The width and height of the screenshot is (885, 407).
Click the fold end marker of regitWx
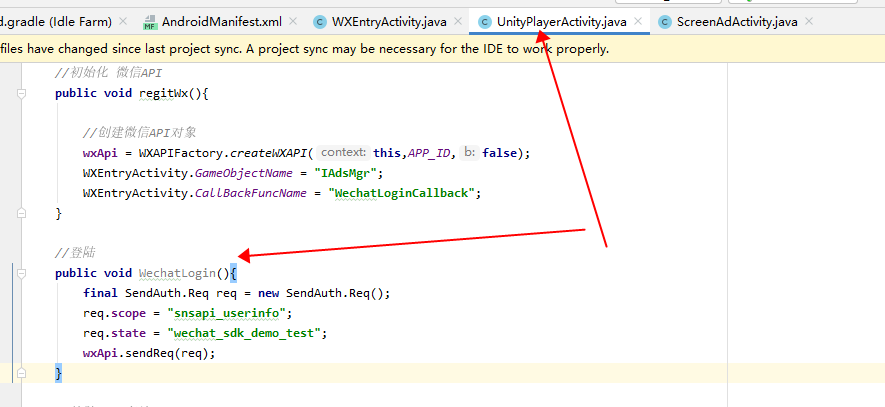[x=21, y=213]
